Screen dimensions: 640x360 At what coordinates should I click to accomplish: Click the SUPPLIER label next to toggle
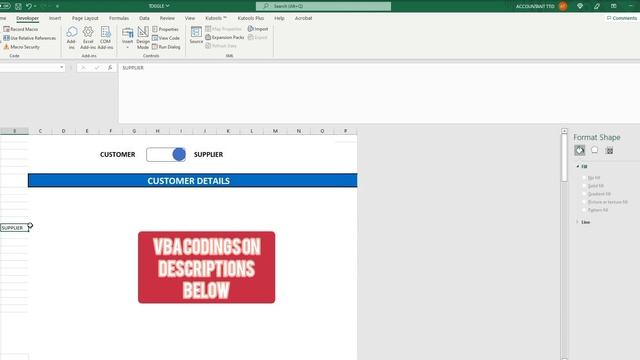[x=208, y=155]
